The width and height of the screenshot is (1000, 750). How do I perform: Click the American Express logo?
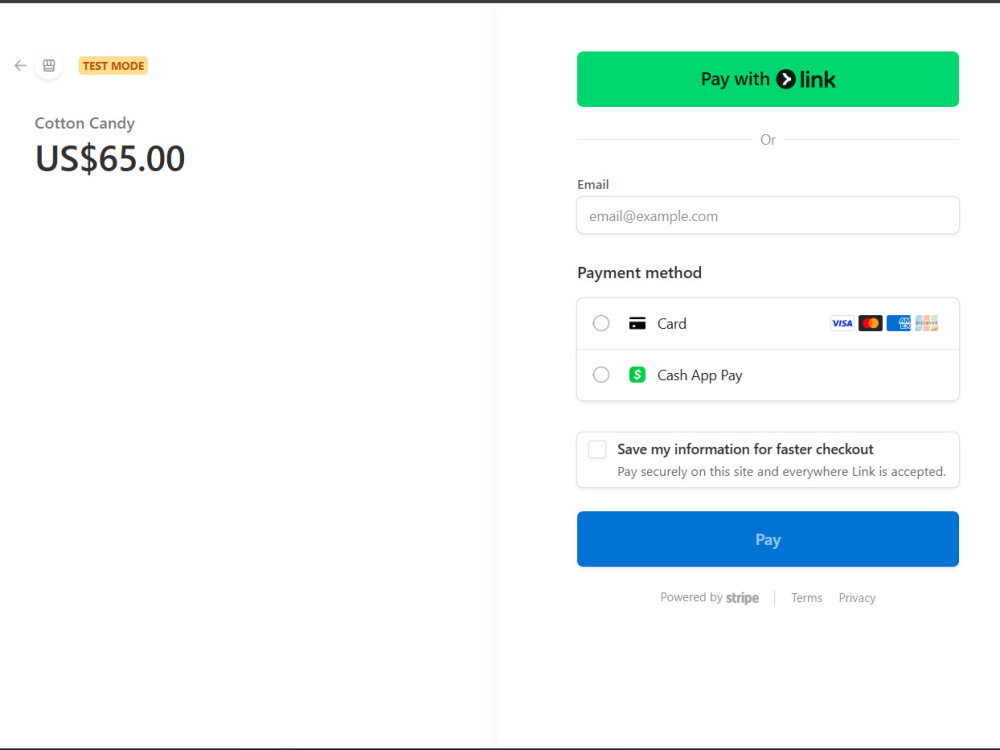898,323
